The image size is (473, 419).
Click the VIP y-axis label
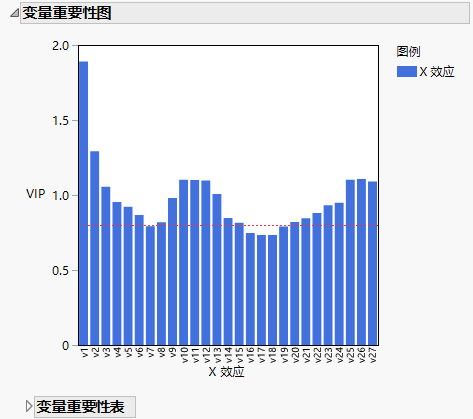[35, 194]
